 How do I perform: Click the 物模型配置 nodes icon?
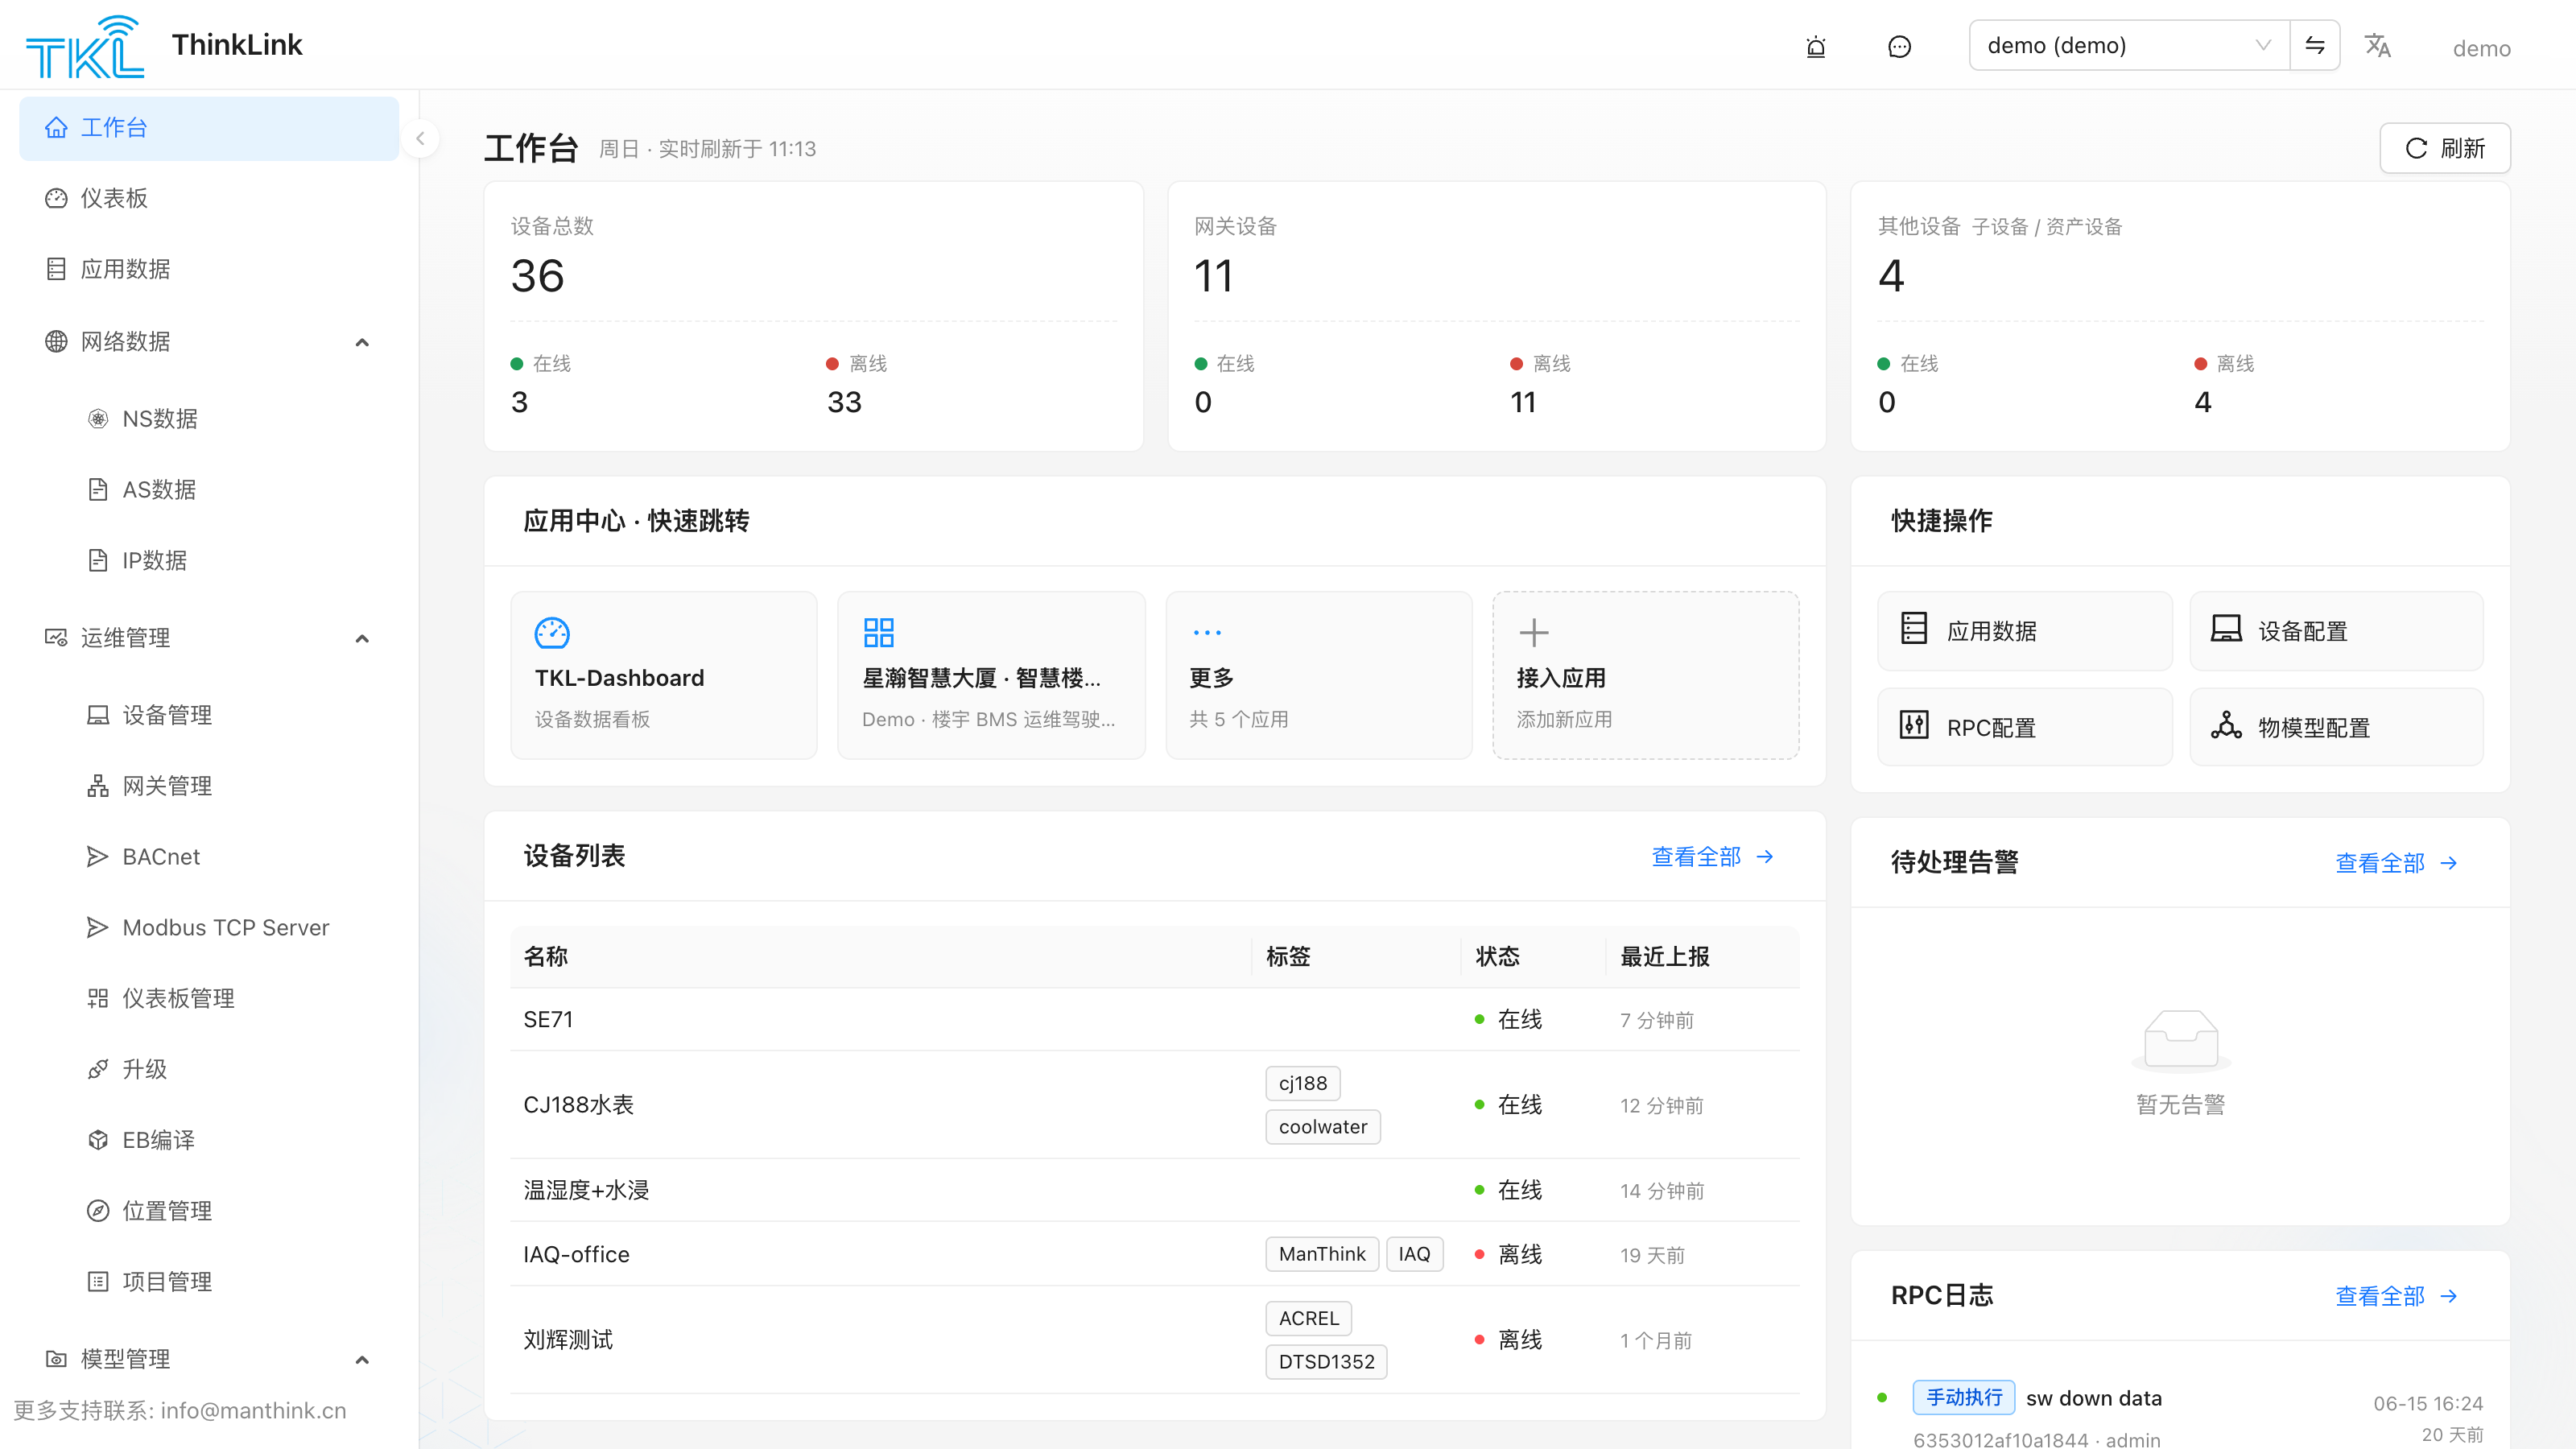[2226, 725]
